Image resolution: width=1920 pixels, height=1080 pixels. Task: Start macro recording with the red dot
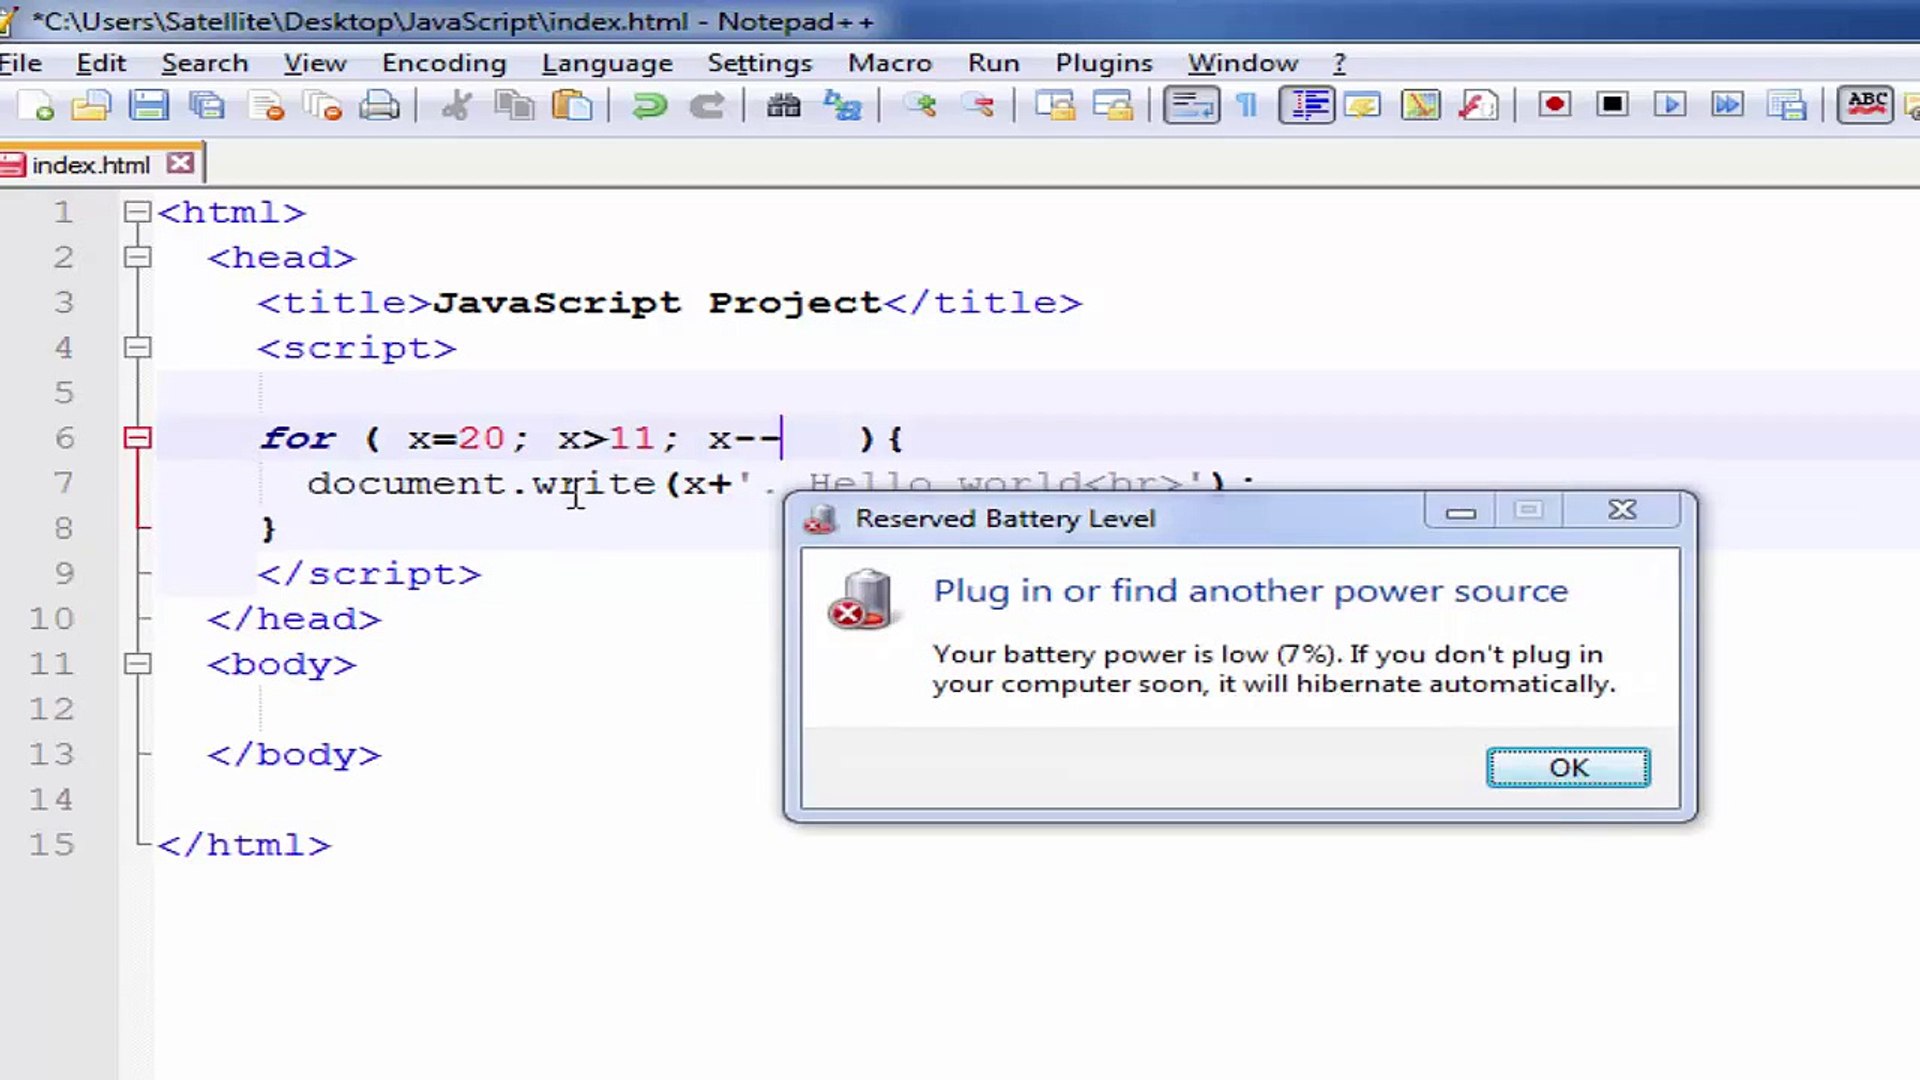(1554, 105)
